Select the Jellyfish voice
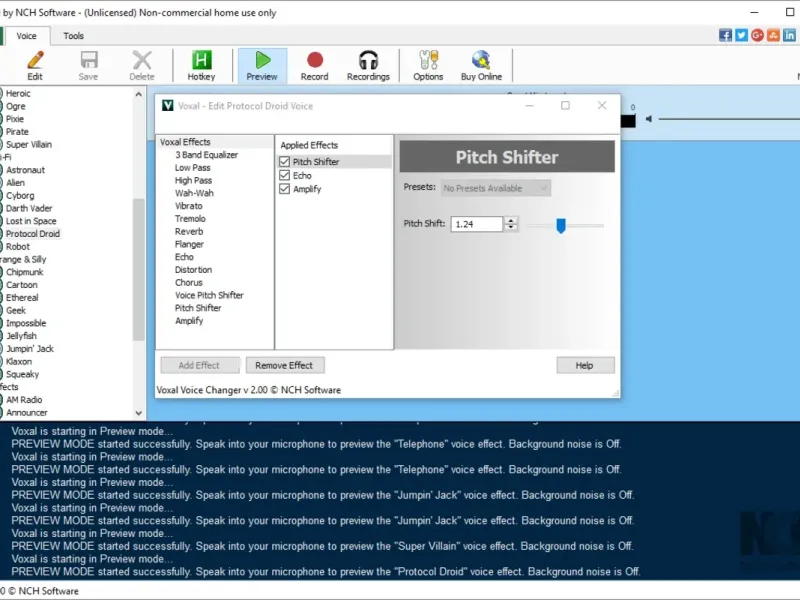The image size is (800, 600). (21, 336)
